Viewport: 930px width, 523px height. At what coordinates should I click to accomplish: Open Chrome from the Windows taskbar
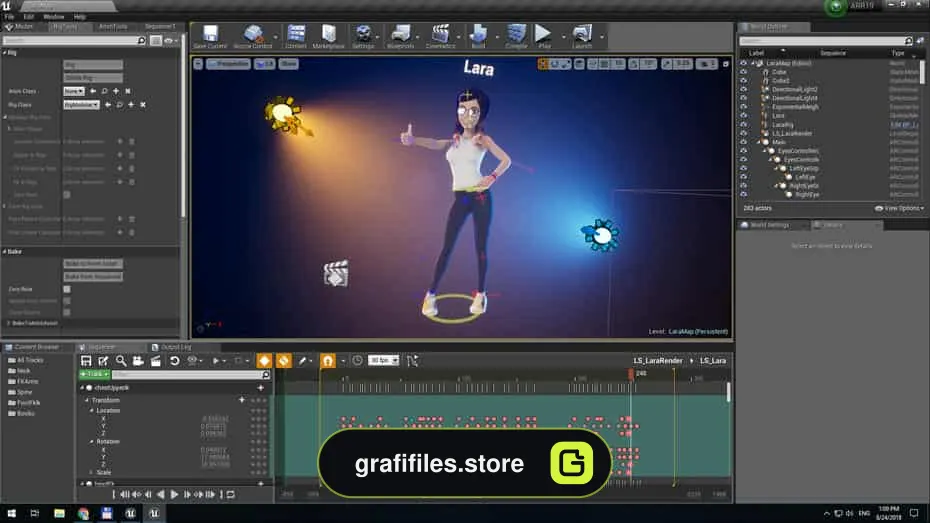pyautogui.click(x=83, y=514)
